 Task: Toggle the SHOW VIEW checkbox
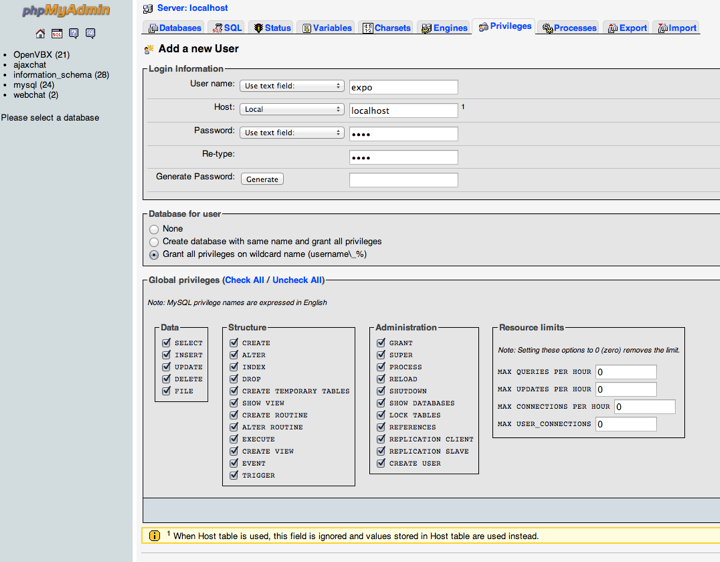click(x=234, y=403)
